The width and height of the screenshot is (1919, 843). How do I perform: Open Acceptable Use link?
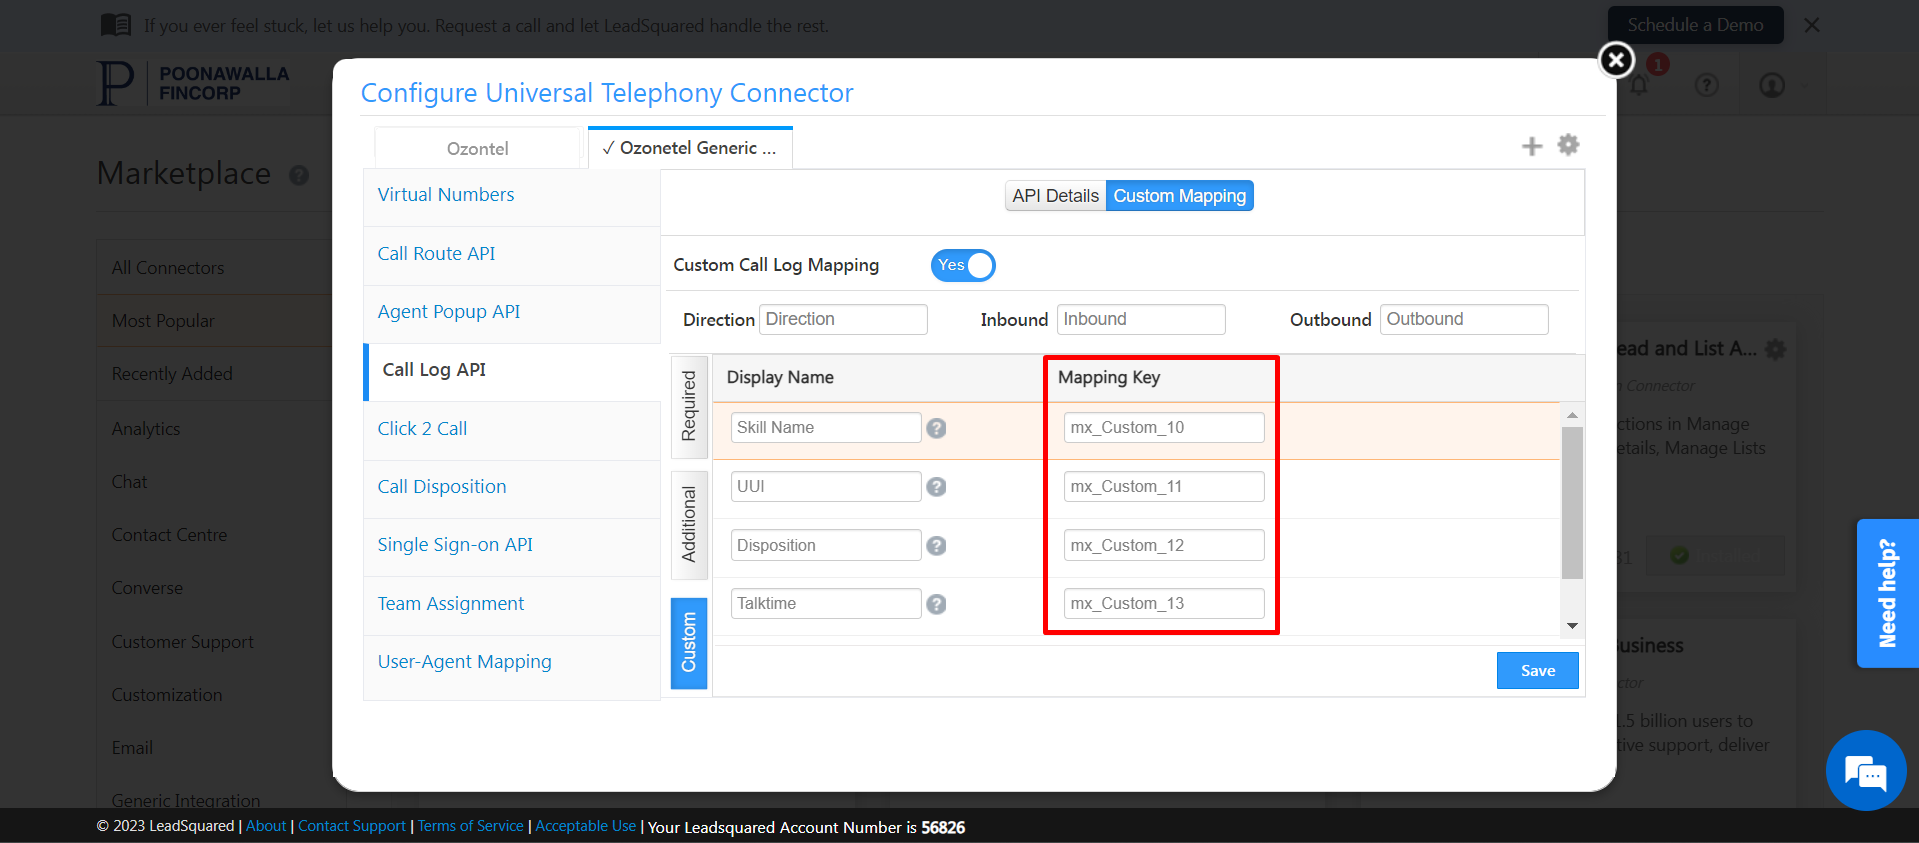pyautogui.click(x=586, y=826)
